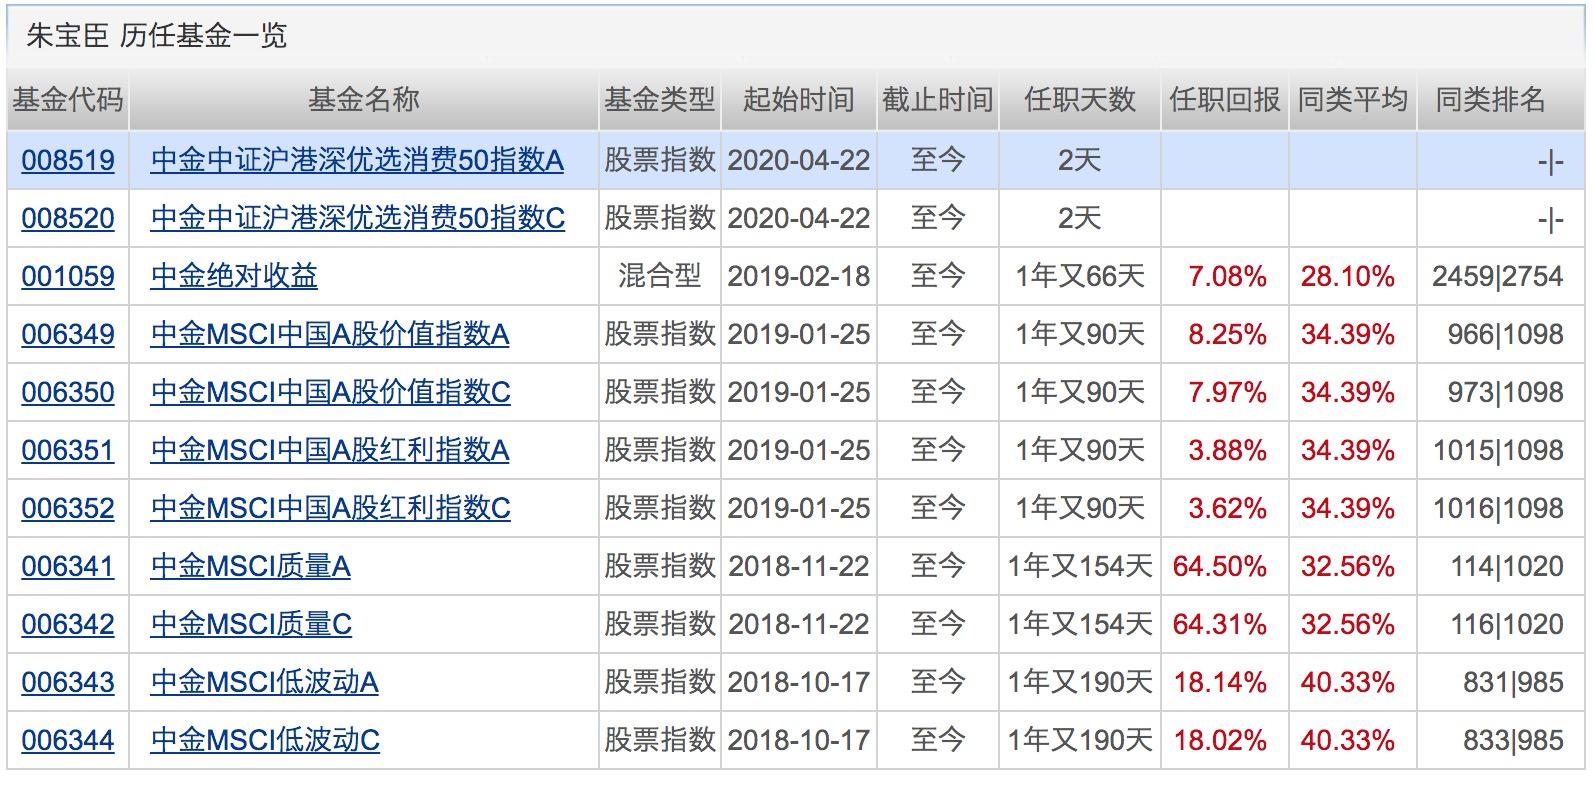The height and width of the screenshot is (794, 1594).
Task: Open fund 中金MSCI中国A股红利指数A
Action: 330,450
